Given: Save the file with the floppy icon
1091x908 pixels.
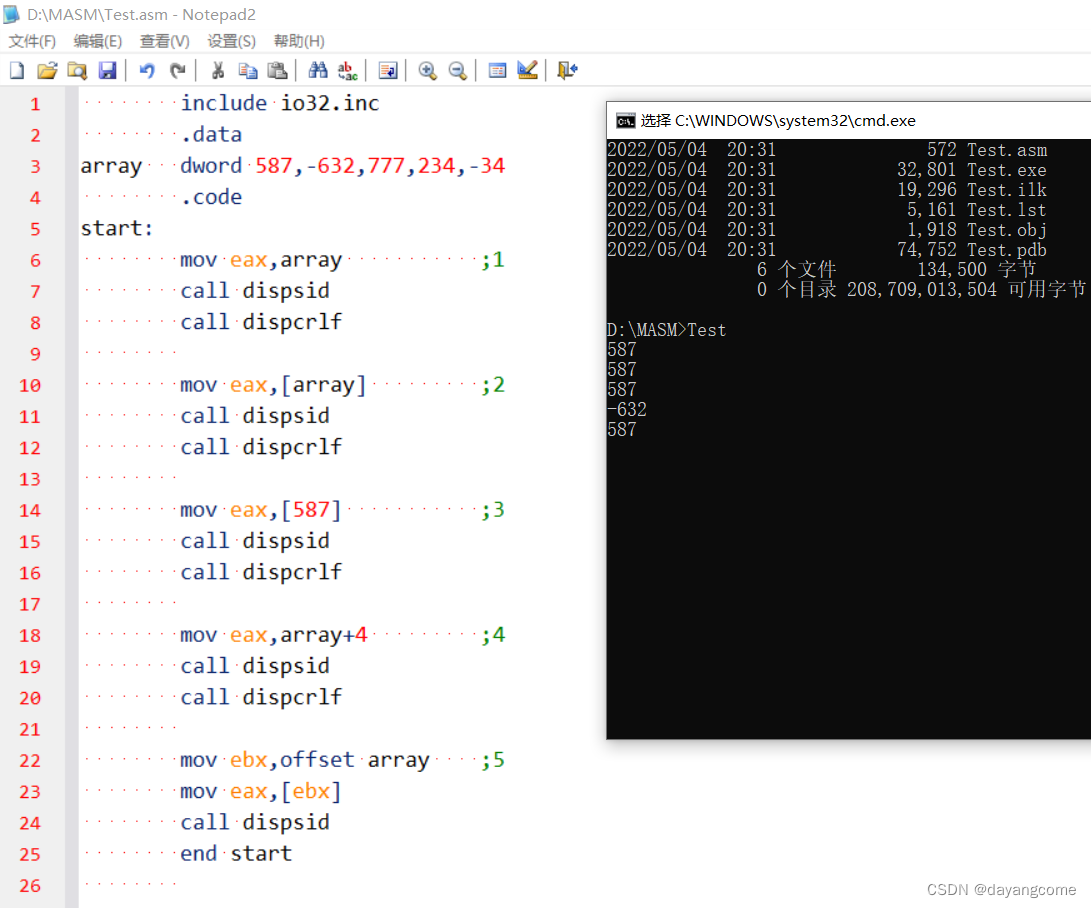Looking at the screenshot, I should [x=107, y=70].
